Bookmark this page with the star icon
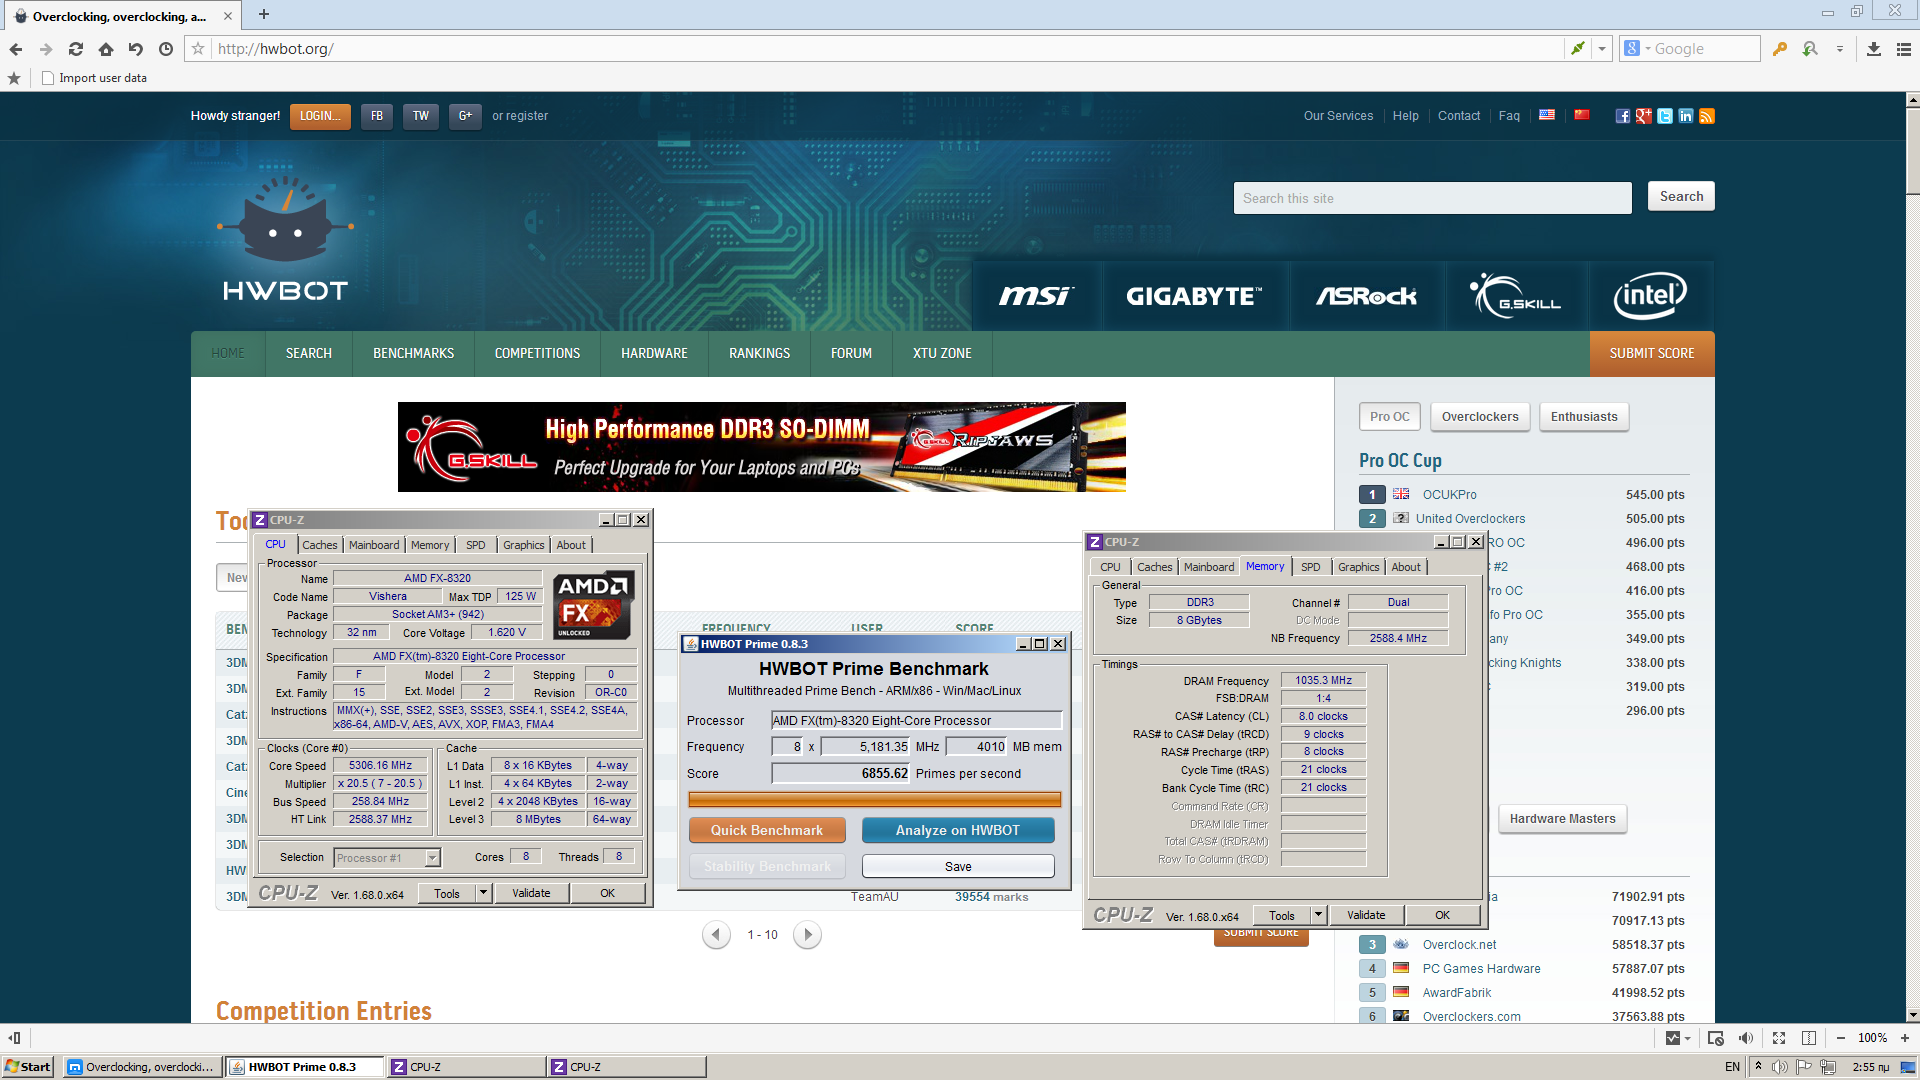This screenshot has height=1080, width=1920. (198, 49)
